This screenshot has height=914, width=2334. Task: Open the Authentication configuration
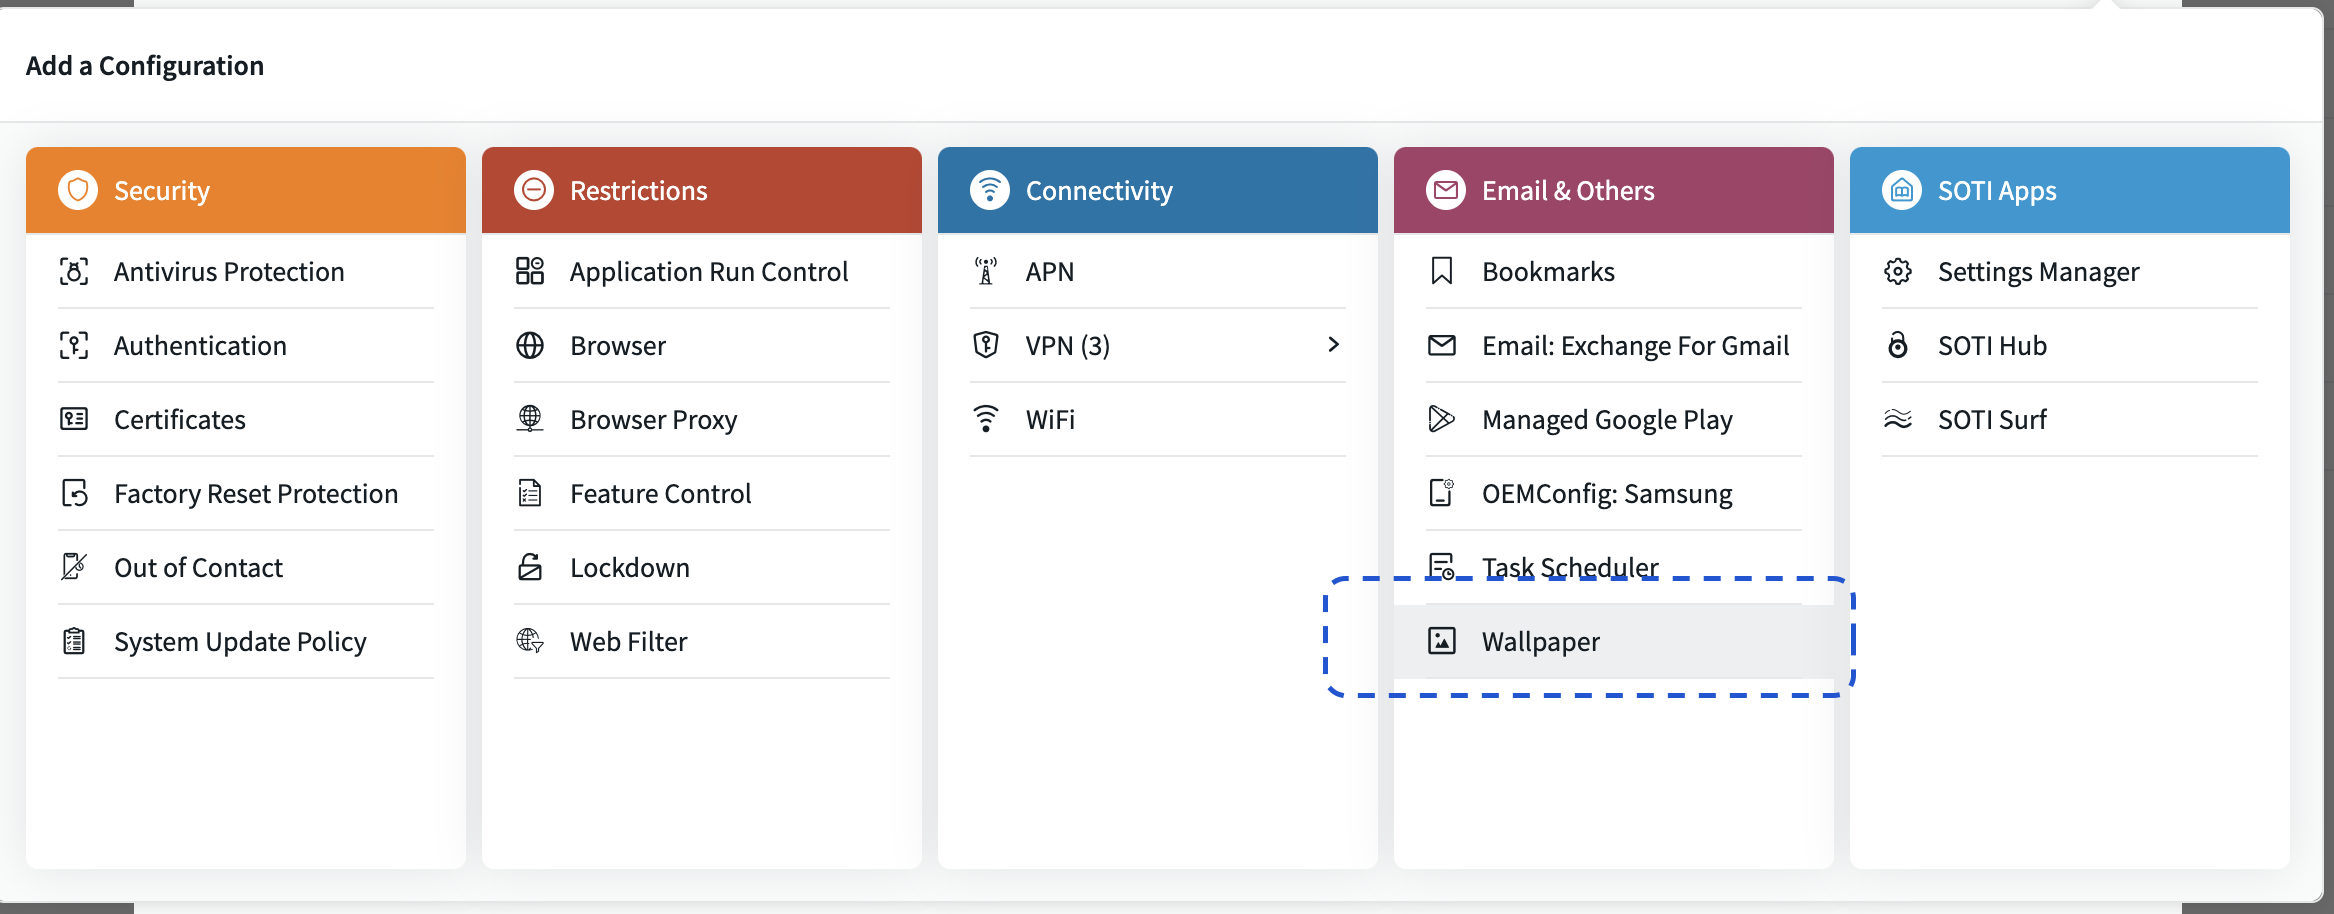200,346
